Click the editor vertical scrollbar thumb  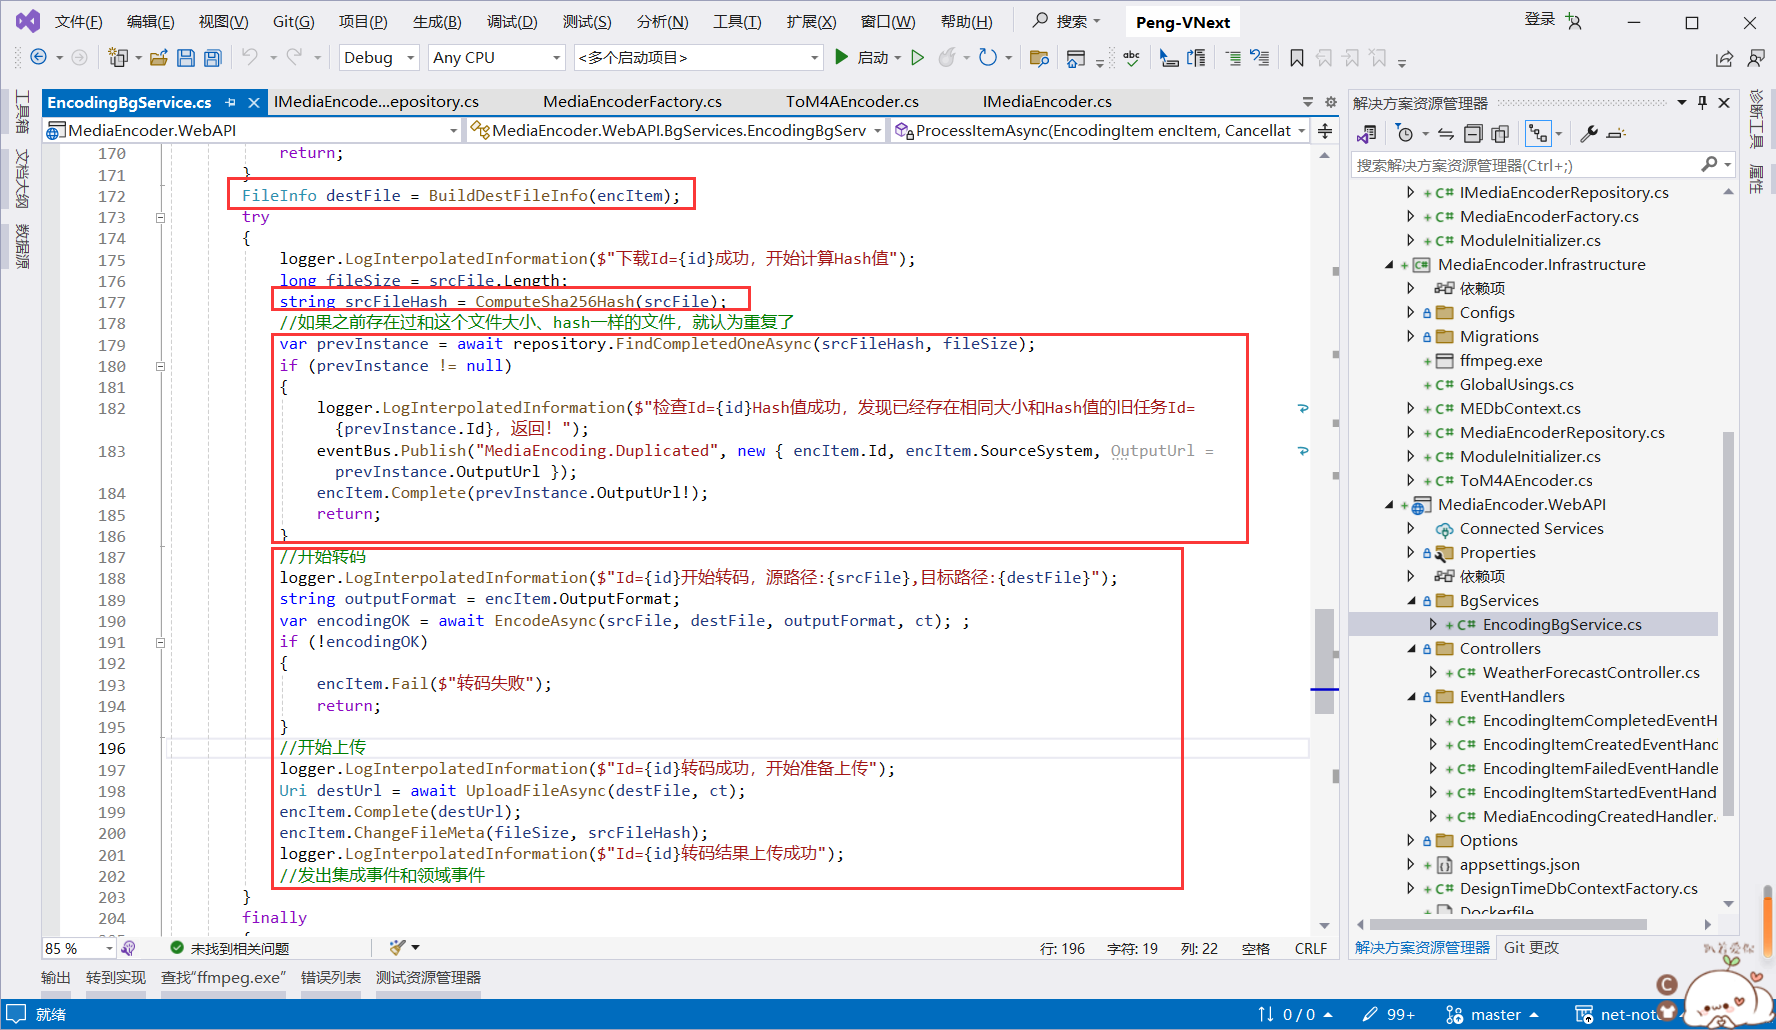1325,661
